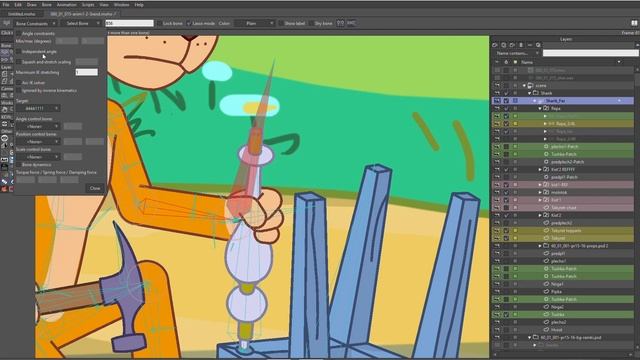This screenshot has width=640, height=360.
Task: Collapse the scene layer group
Action: [x=524, y=86]
